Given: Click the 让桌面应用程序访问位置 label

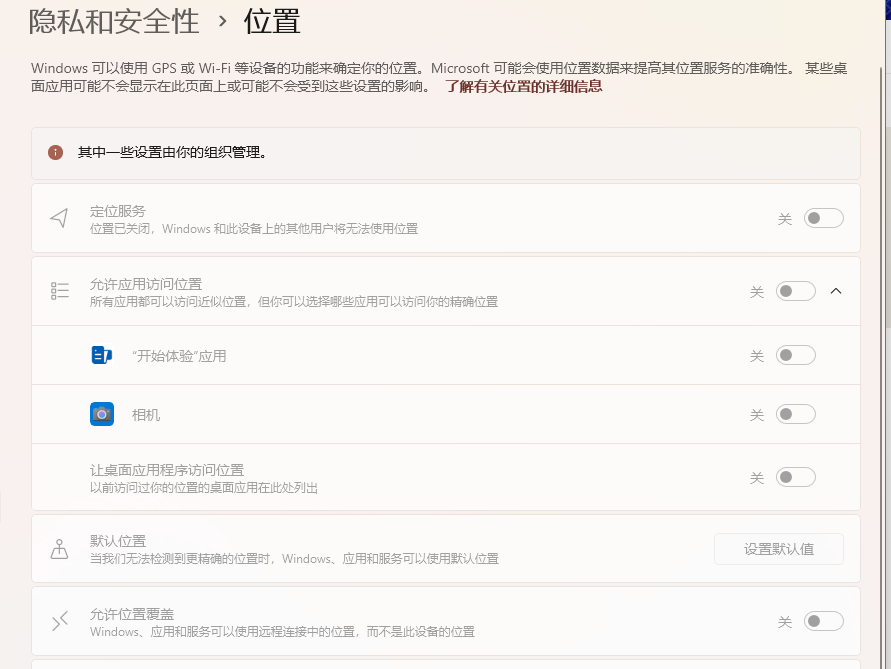Looking at the screenshot, I should coord(167,470).
